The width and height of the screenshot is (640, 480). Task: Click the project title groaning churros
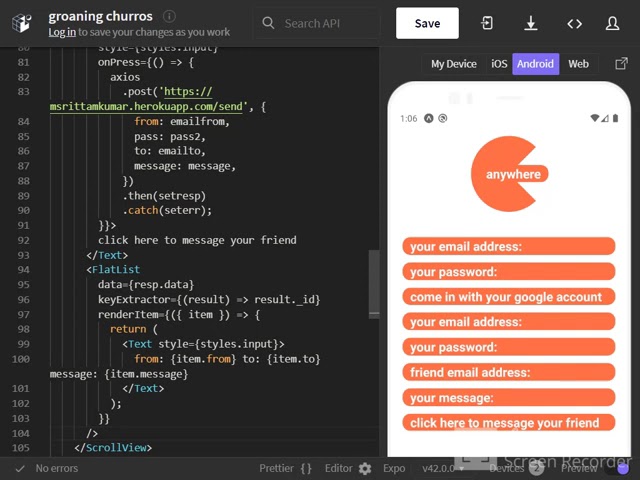[x=100, y=16]
